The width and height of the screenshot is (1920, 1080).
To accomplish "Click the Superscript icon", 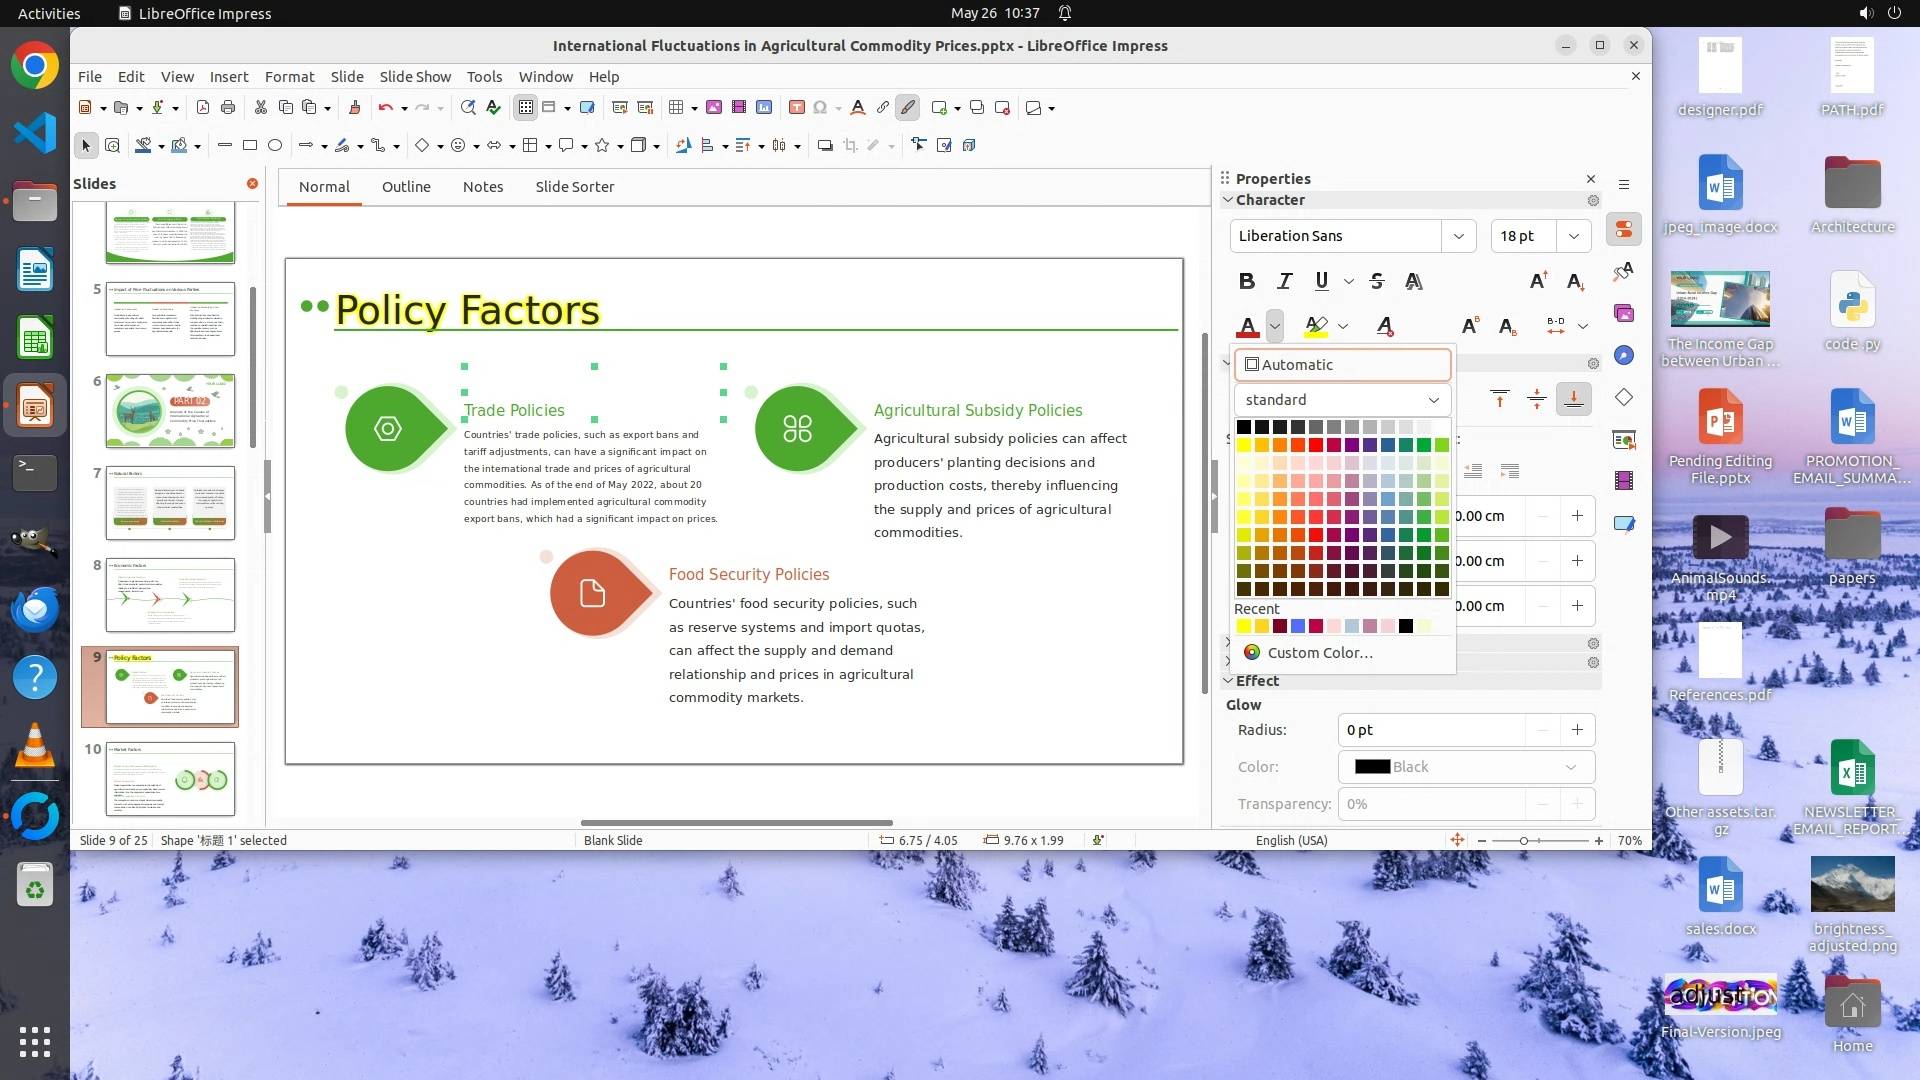I will (1470, 326).
